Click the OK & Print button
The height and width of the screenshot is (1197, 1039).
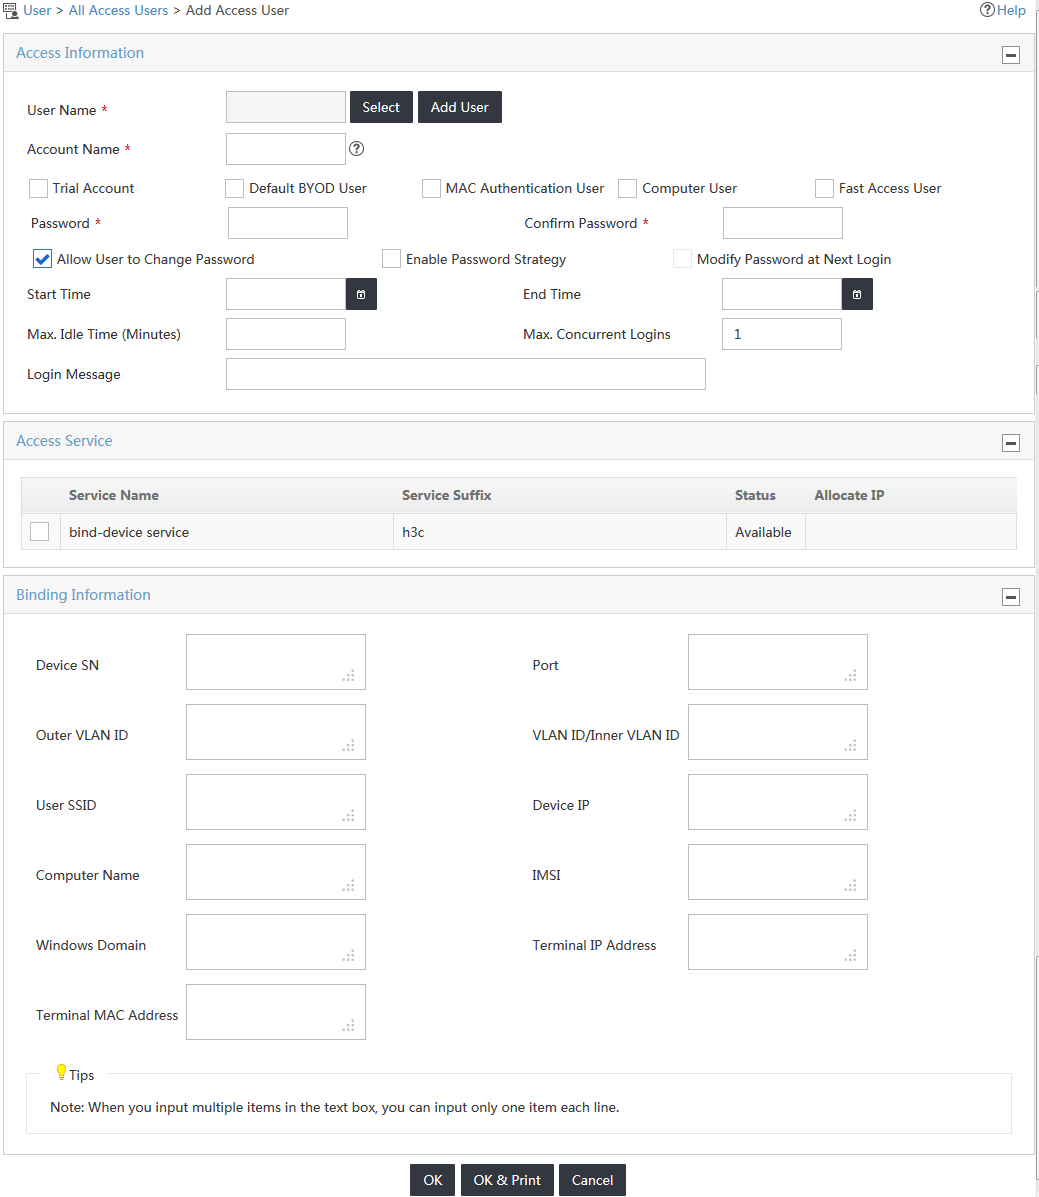pyautogui.click(x=507, y=1180)
